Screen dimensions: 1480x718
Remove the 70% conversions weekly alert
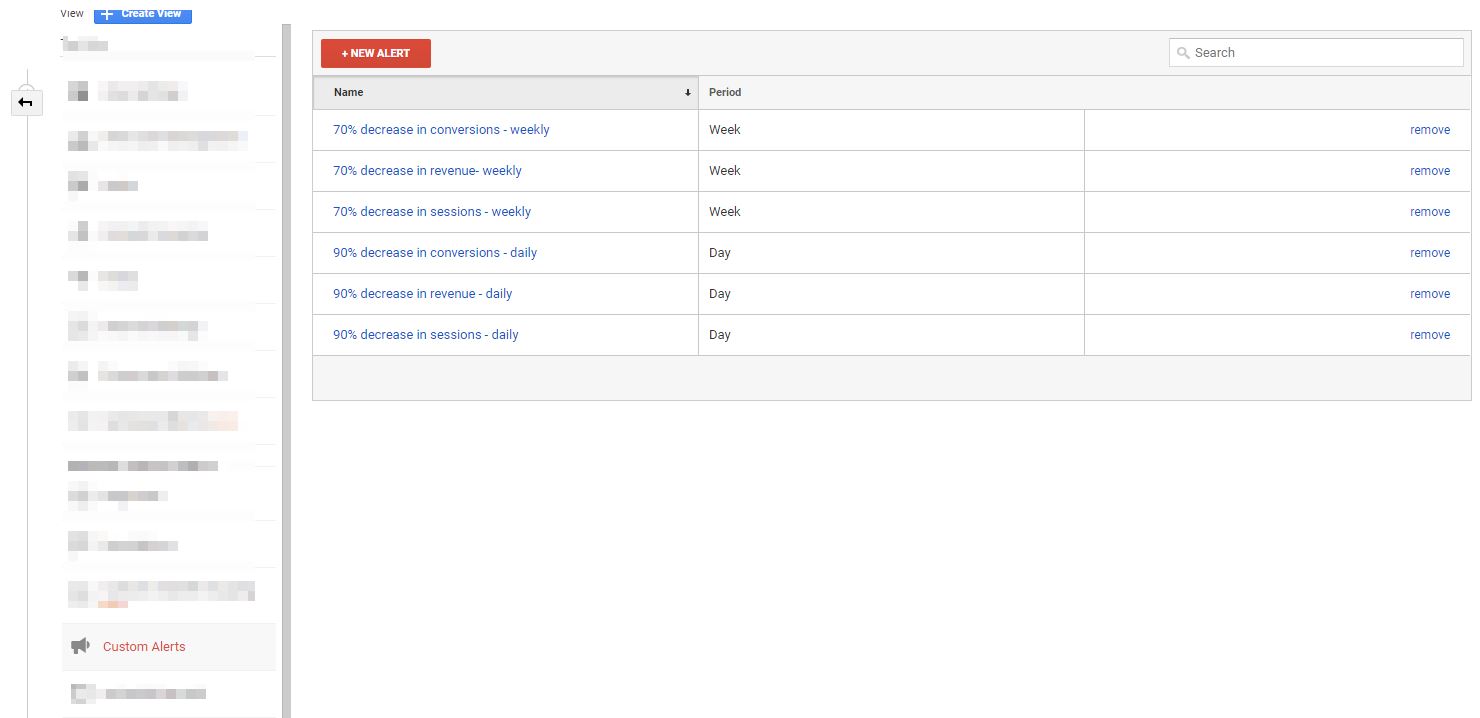pos(1429,130)
